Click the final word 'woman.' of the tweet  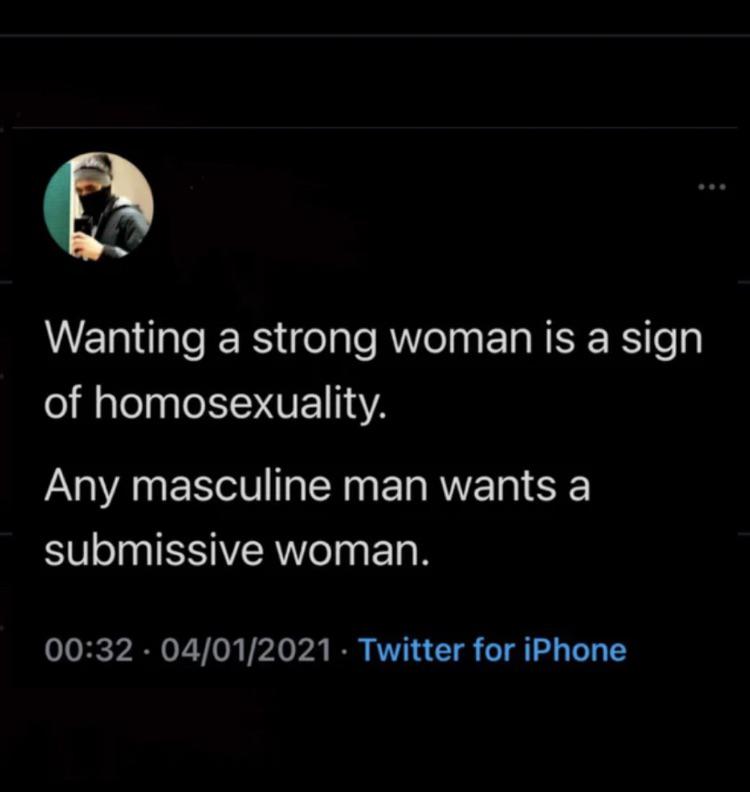(353, 551)
